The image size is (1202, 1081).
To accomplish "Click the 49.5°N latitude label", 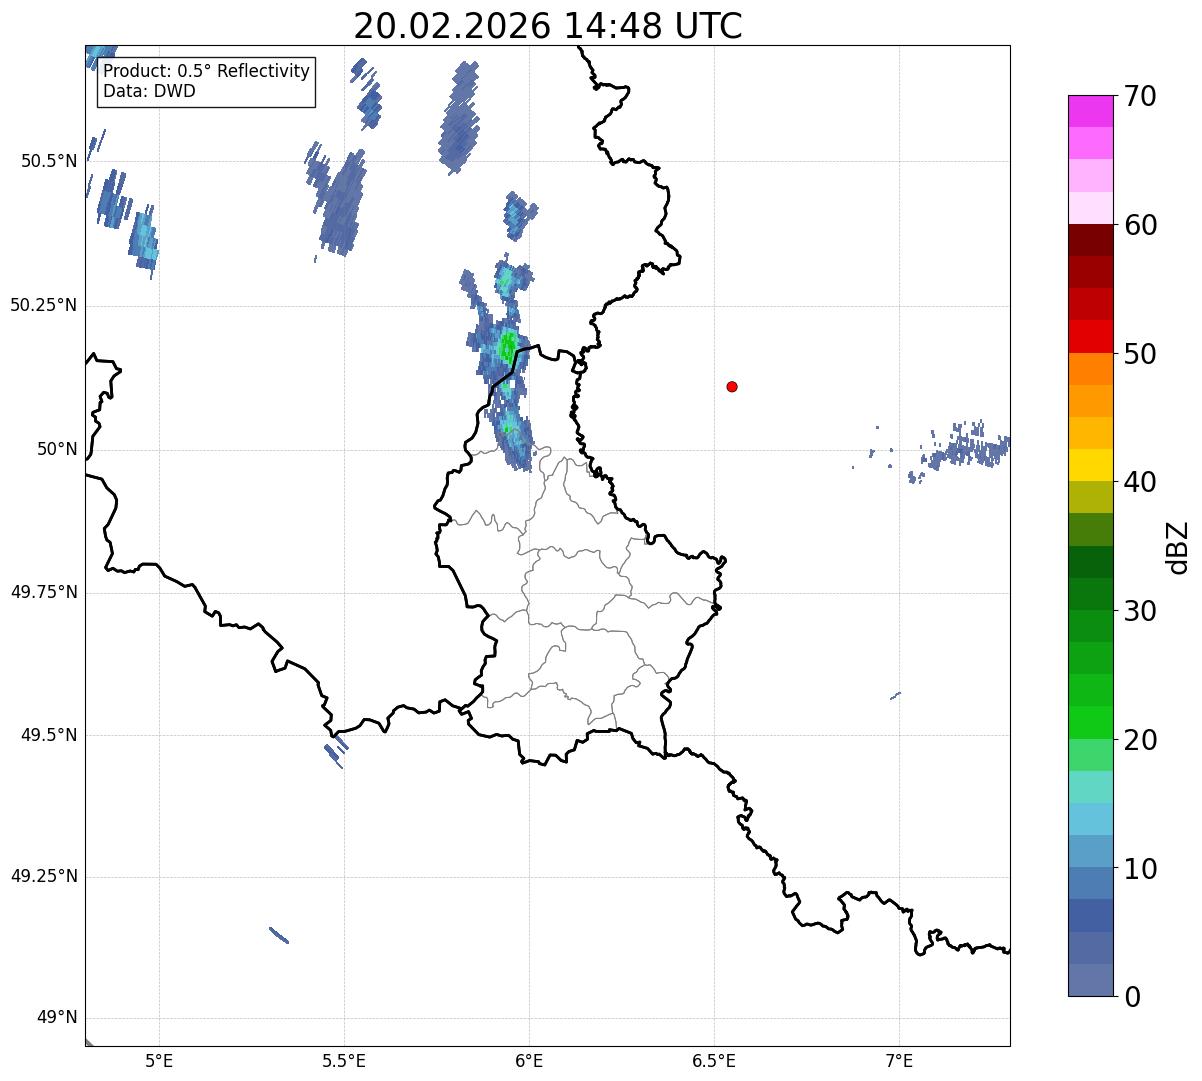I will pyautogui.click(x=48, y=735).
